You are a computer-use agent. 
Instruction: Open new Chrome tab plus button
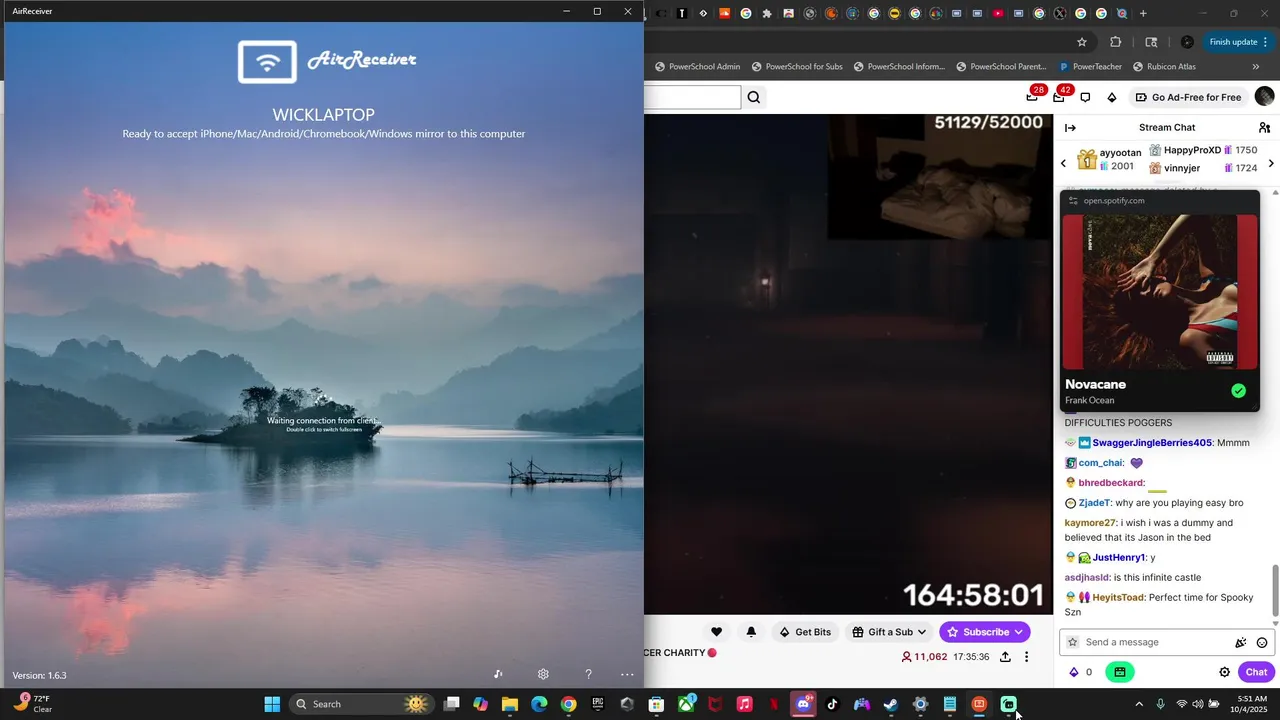click(x=1143, y=13)
